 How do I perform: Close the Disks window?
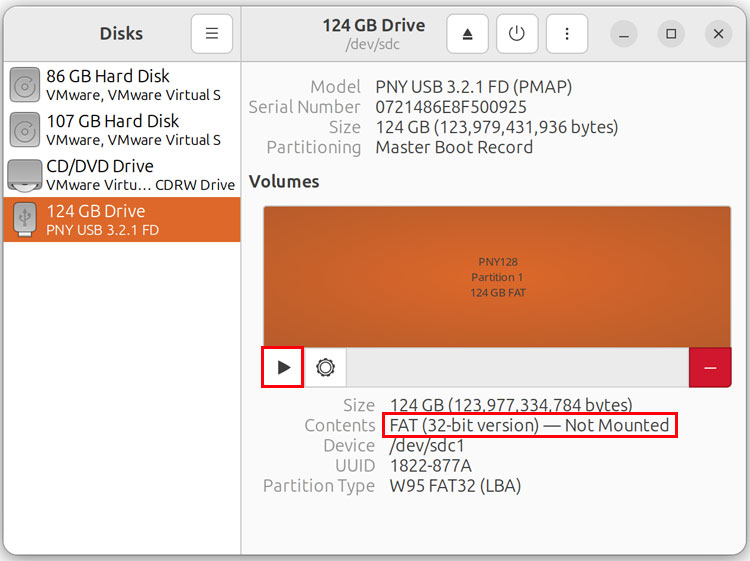click(x=718, y=34)
